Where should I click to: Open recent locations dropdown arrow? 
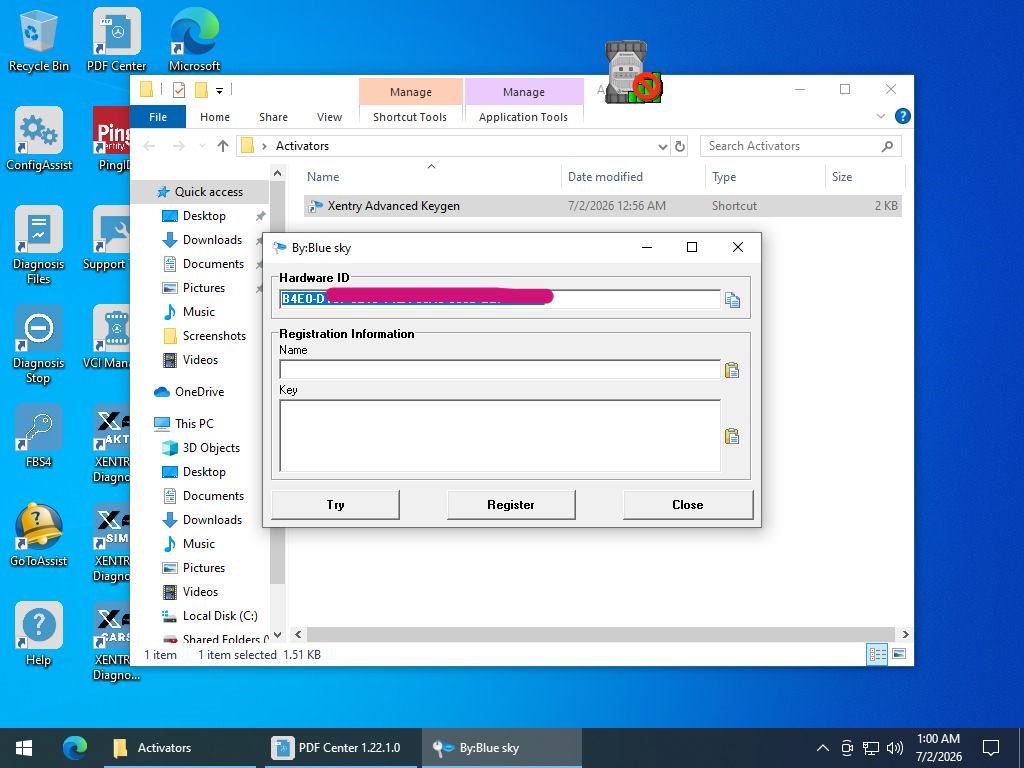point(202,146)
